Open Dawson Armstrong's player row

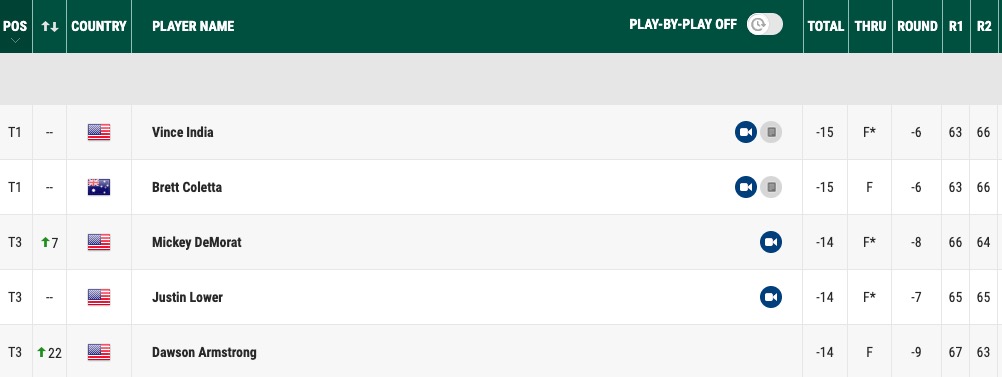[501, 352]
